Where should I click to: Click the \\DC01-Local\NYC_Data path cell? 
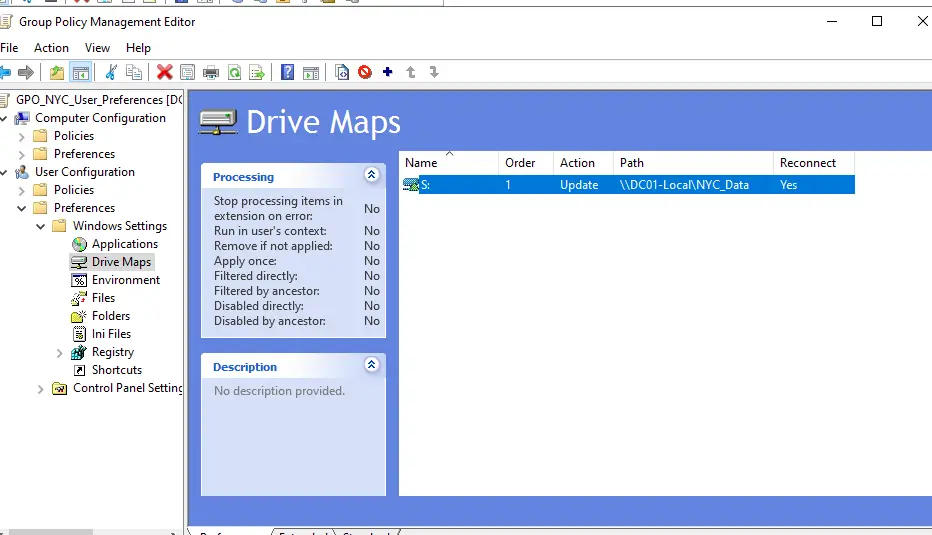684,185
